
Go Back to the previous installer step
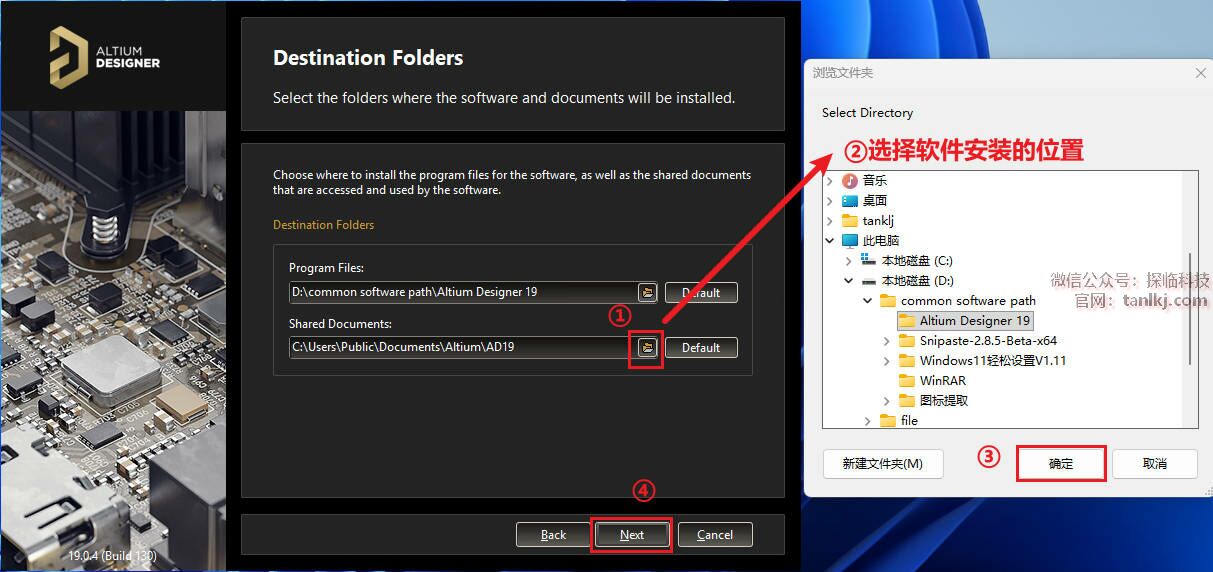click(553, 534)
